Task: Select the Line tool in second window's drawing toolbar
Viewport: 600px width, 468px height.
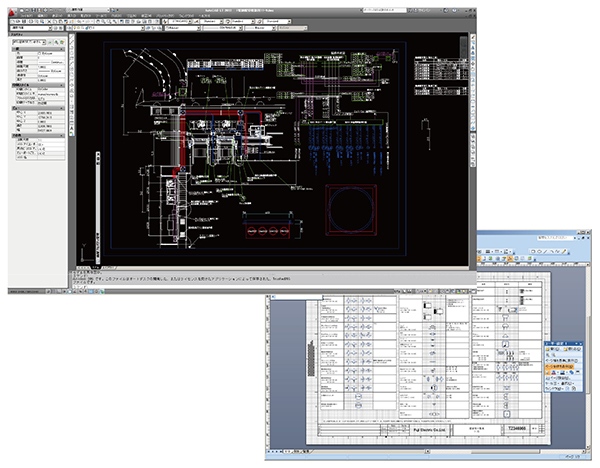Action: click(x=546, y=251)
